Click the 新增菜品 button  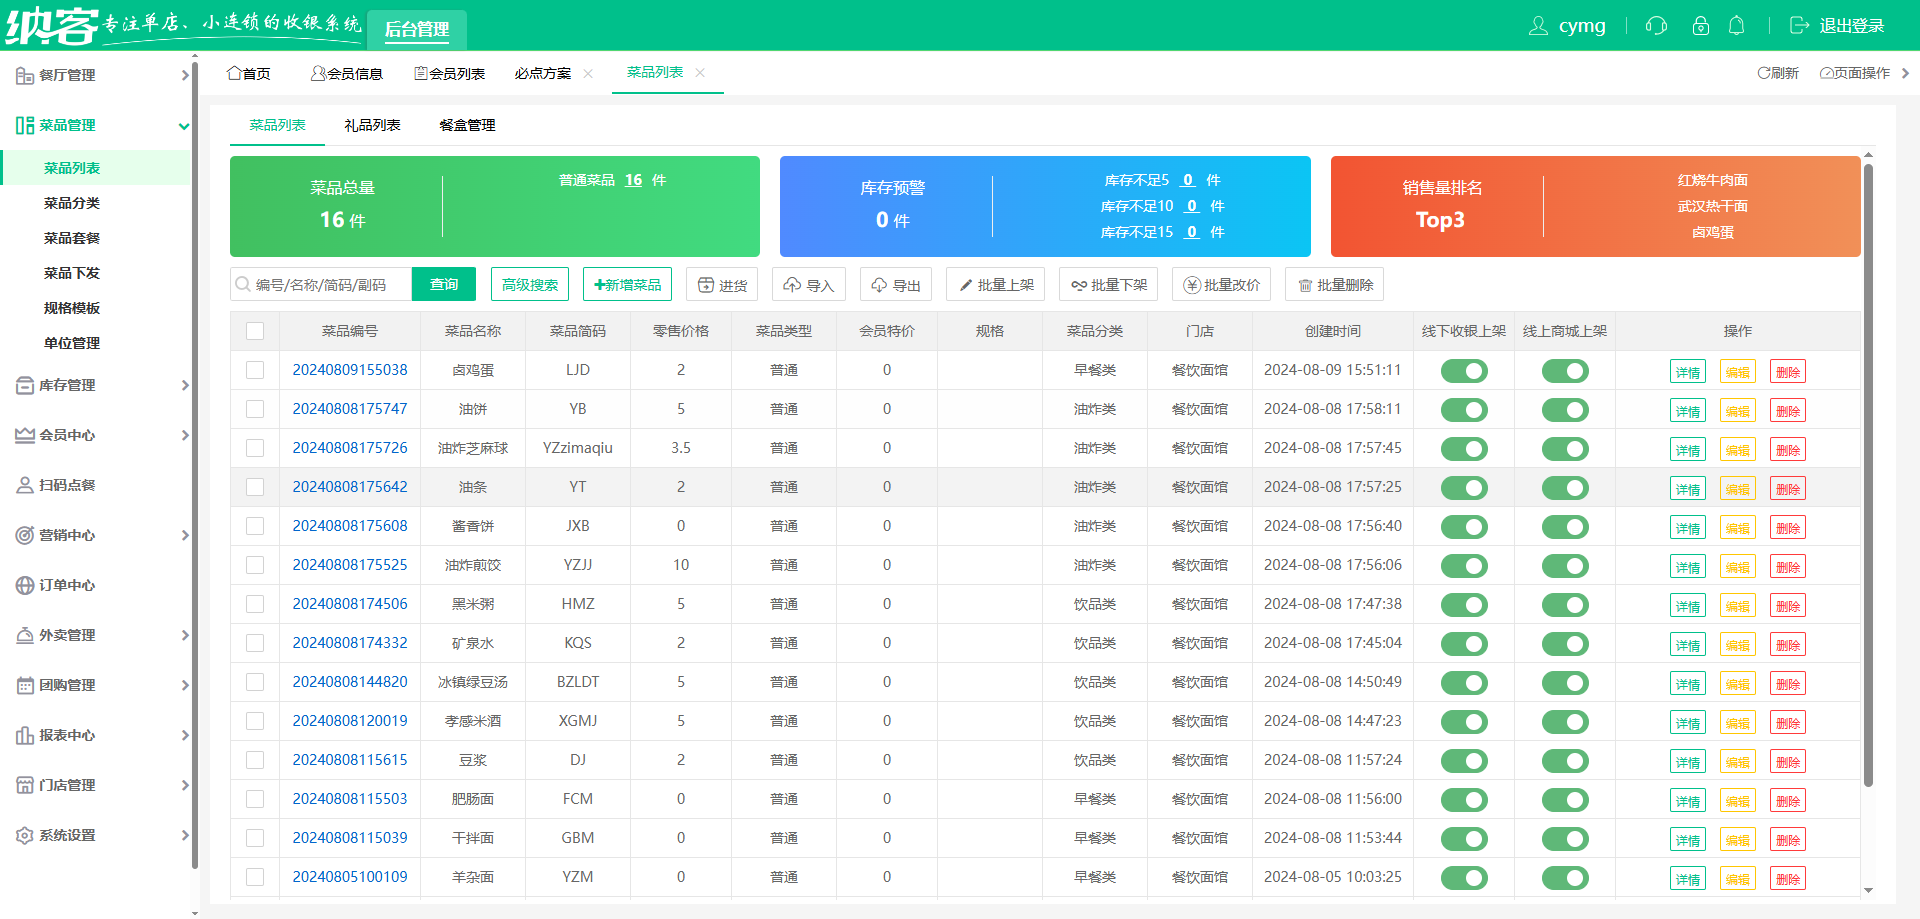click(x=627, y=285)
